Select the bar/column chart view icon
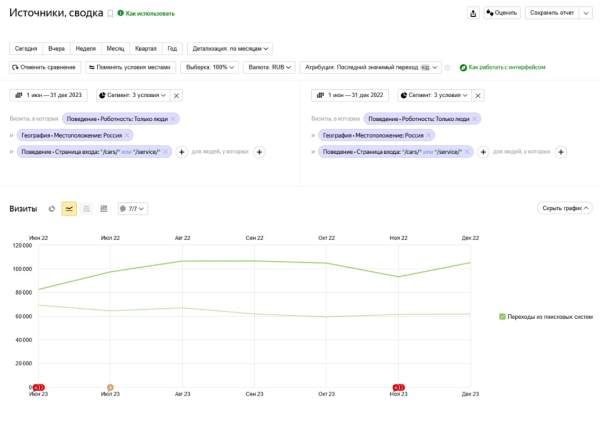The image size is (600, 430). 104,209
